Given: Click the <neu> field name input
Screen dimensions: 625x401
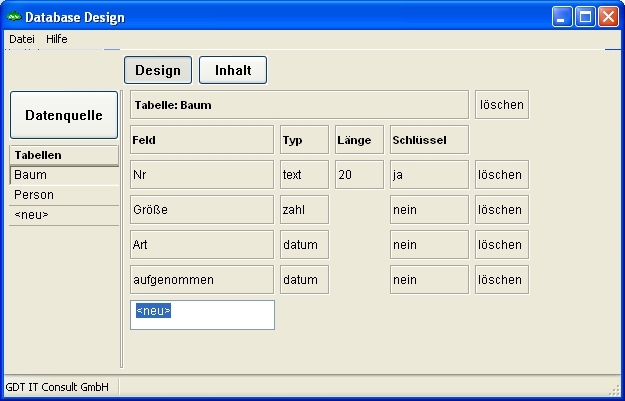Looking at the screenshot, I should [202, 314].
